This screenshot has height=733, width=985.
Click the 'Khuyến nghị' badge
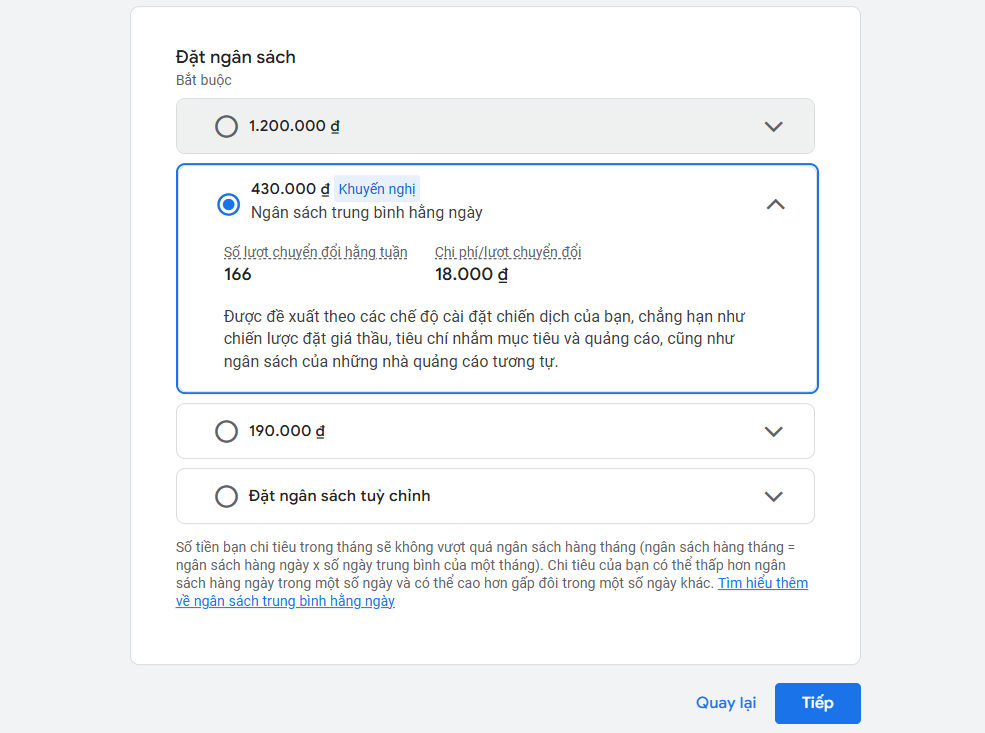[377, 188]
